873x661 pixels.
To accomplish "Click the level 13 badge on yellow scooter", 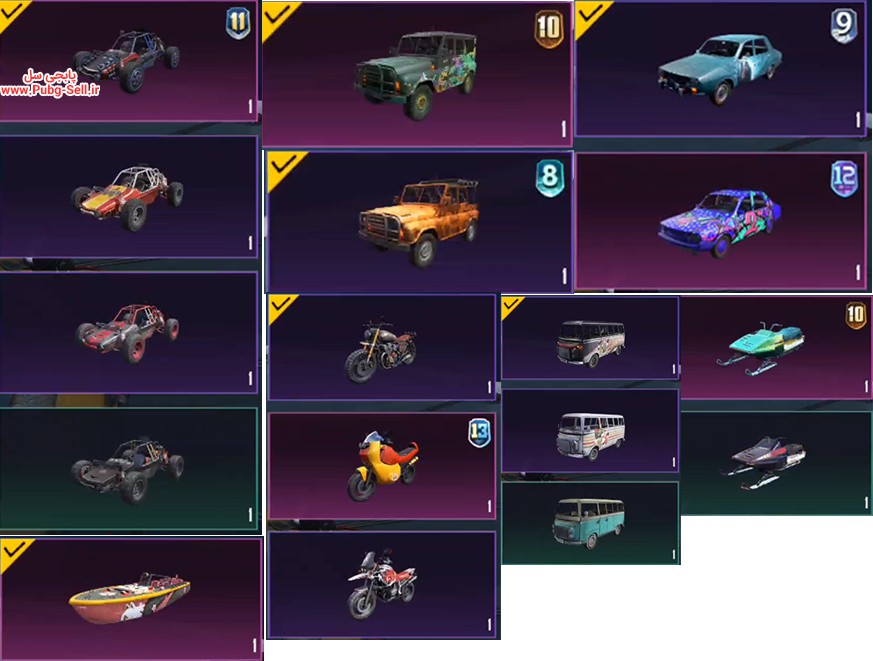I will point(479,433).
